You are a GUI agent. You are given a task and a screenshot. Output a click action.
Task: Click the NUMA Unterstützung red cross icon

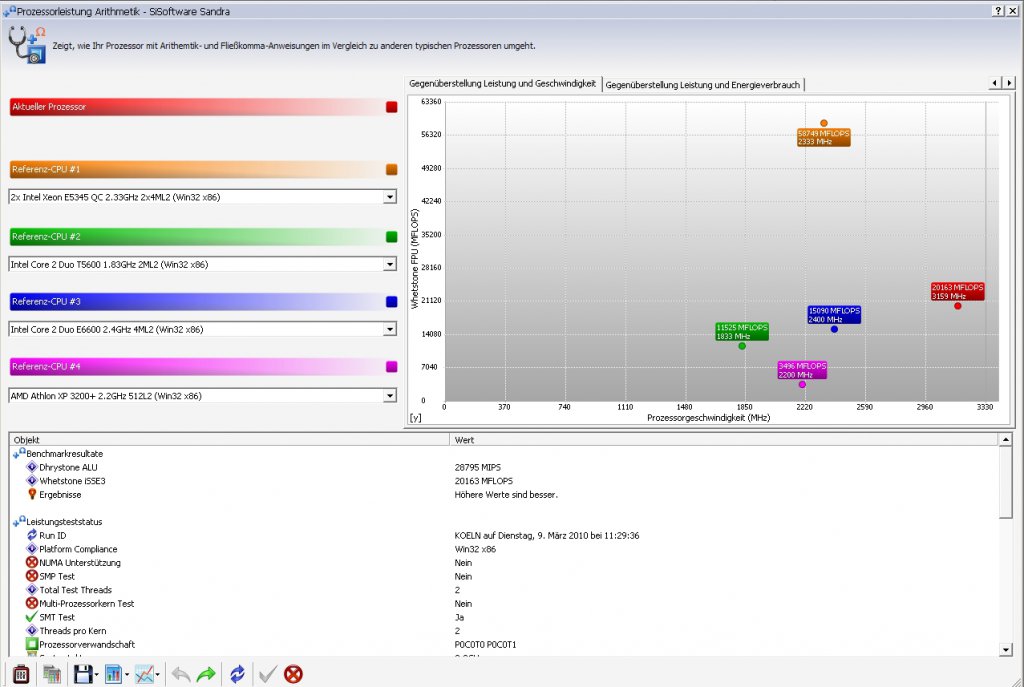(x=31, y=562)
